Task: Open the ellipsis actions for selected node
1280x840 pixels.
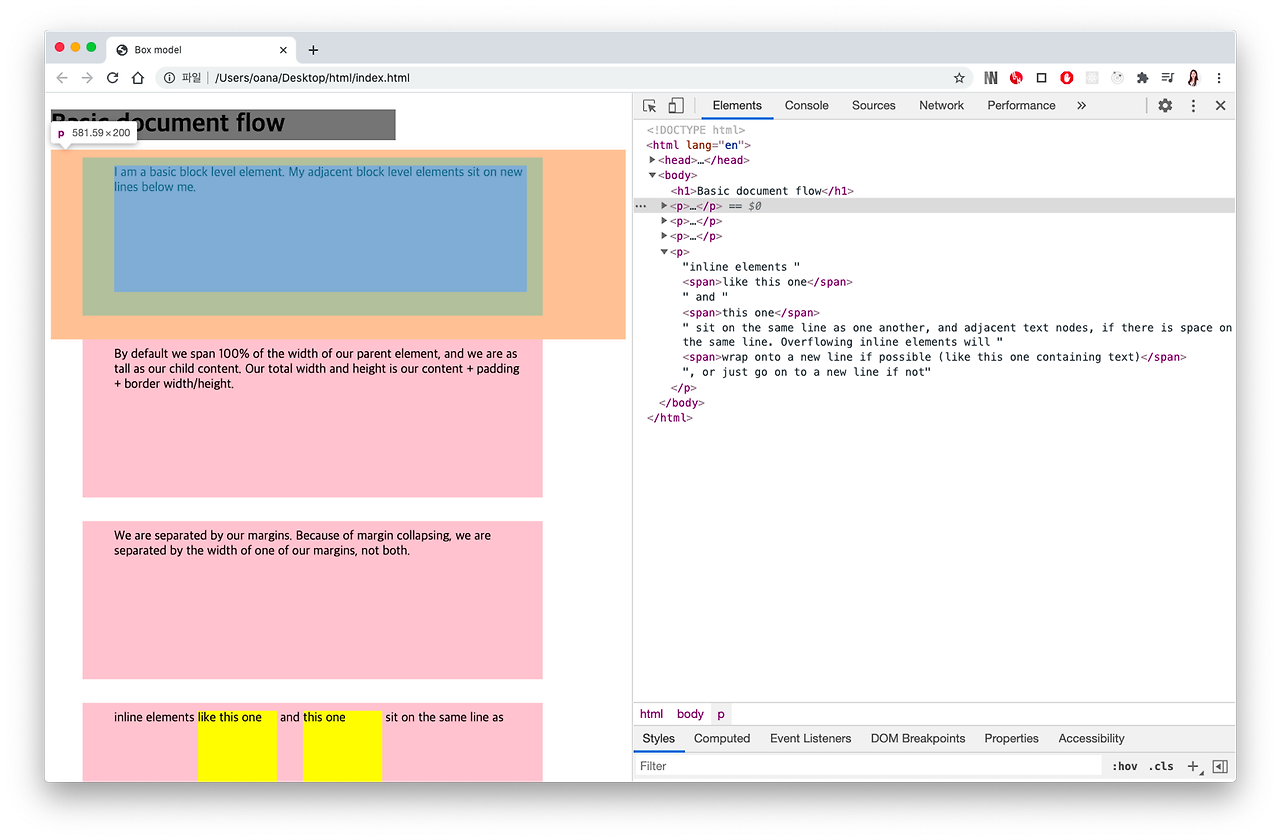Action: point(641,206)
